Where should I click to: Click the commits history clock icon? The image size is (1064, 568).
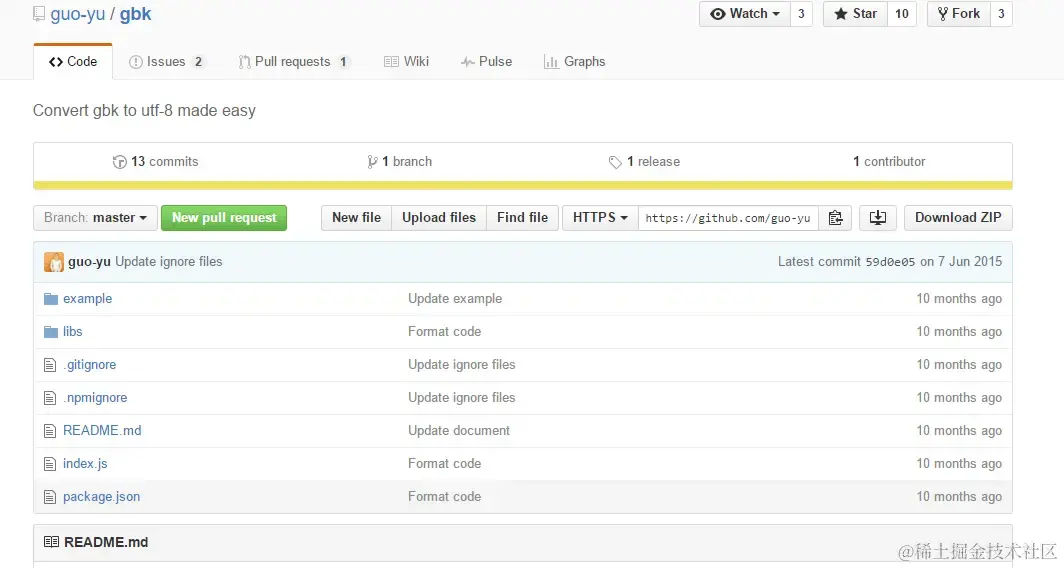pos(119,162)
